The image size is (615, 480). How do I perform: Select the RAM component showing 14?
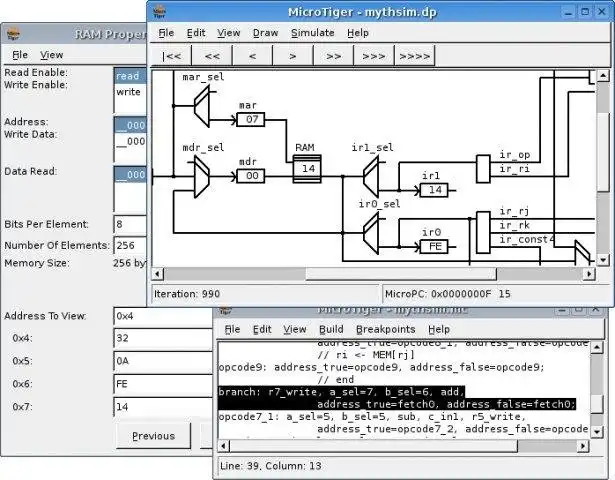pos(308,169)
